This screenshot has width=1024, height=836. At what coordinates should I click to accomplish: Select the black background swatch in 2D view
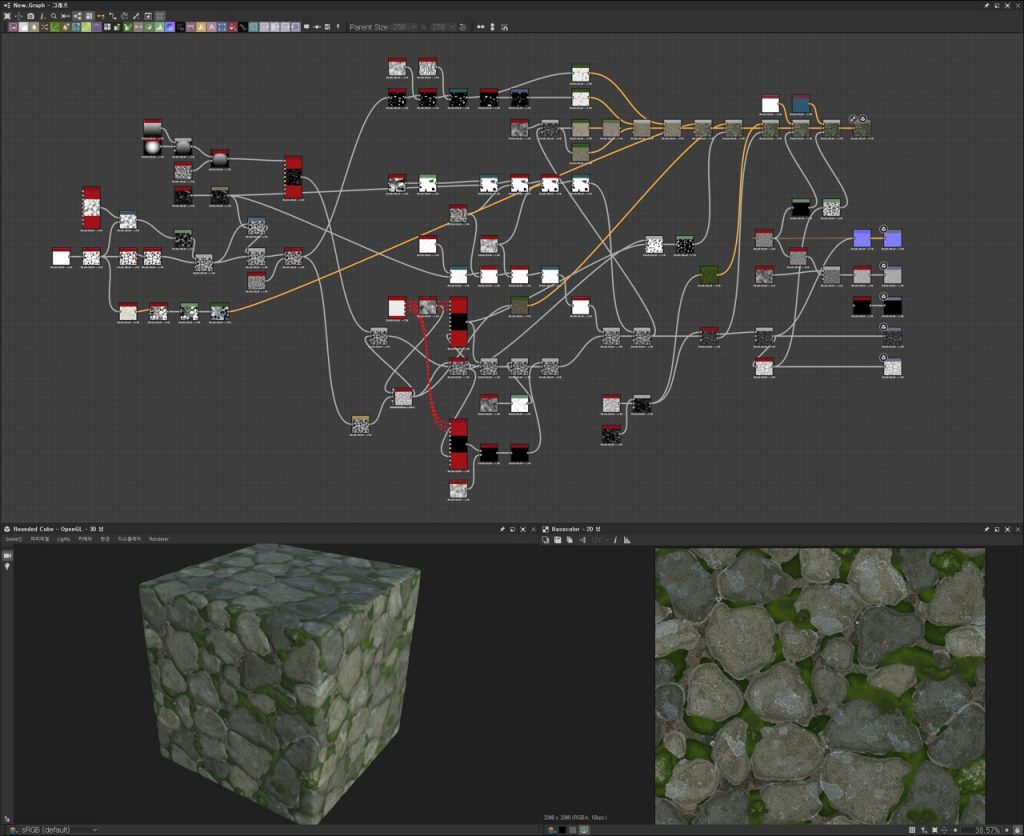(x=562, y=830)
